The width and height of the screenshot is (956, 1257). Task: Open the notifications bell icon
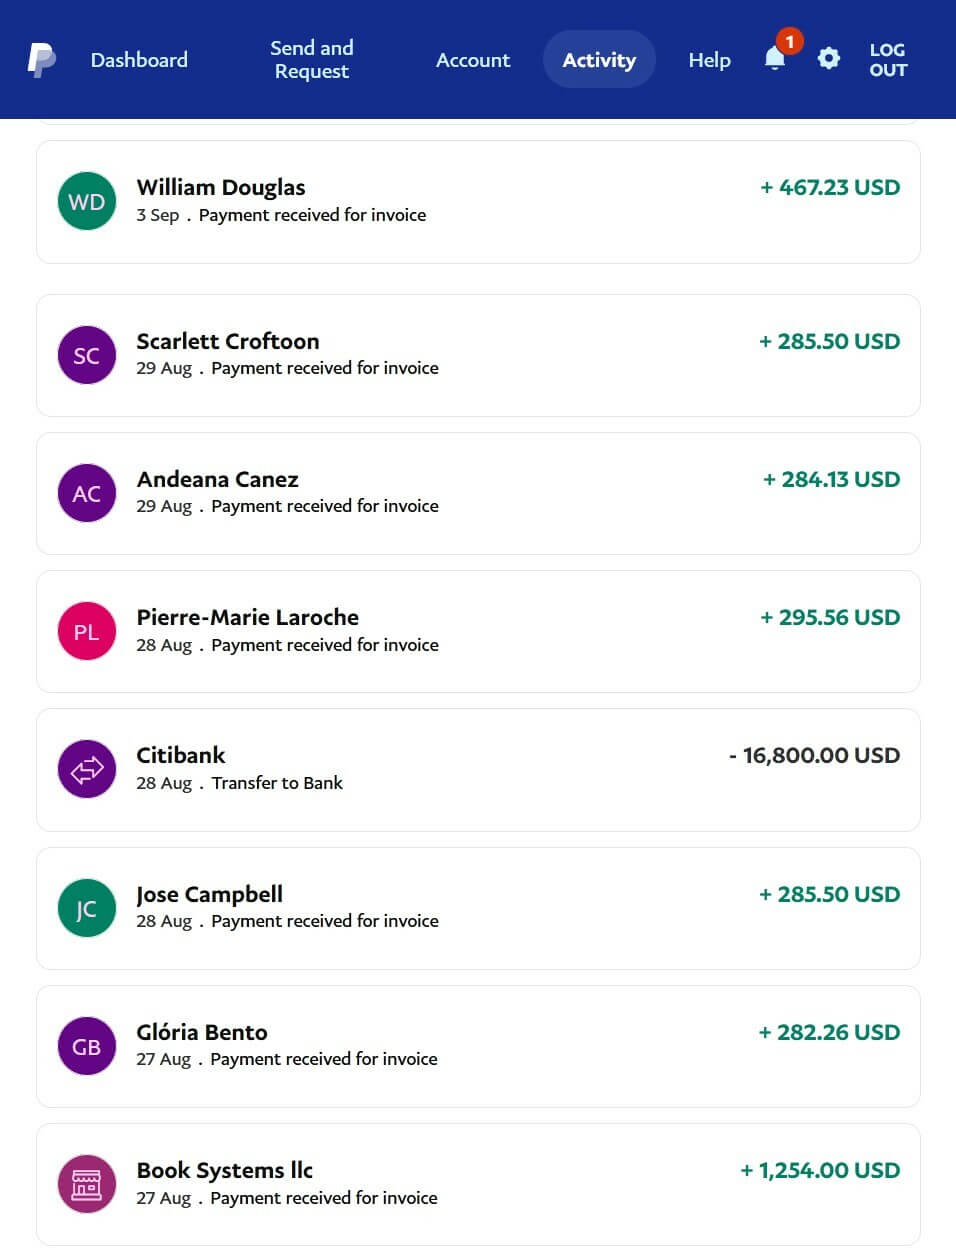pos(775,59)
